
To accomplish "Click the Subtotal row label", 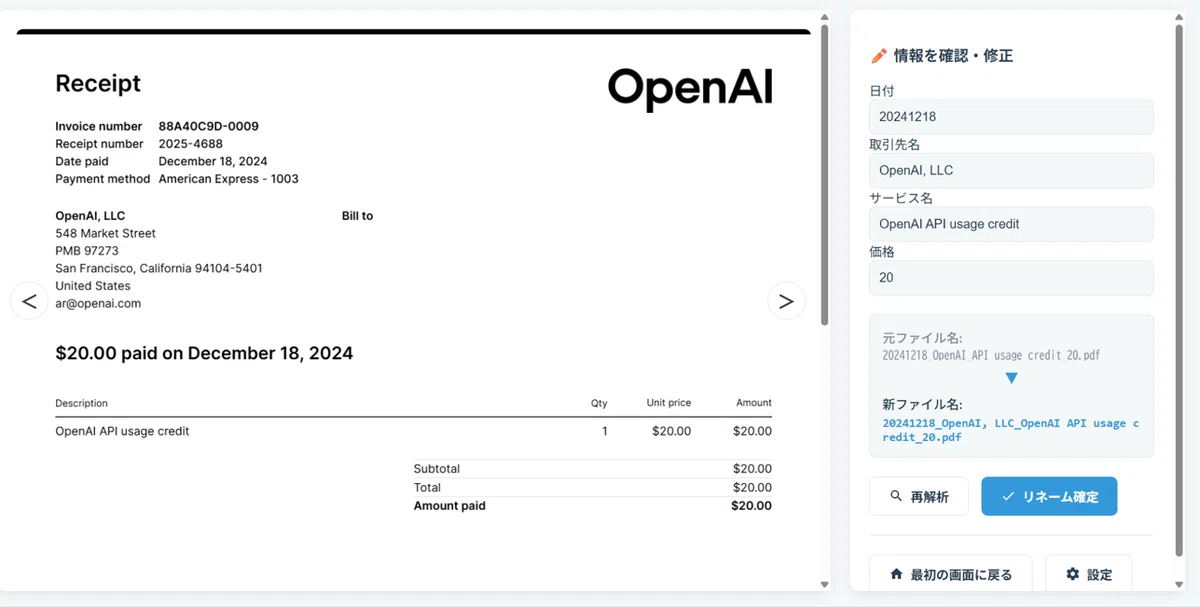I will pyautogui.click(x=437, y=469).
